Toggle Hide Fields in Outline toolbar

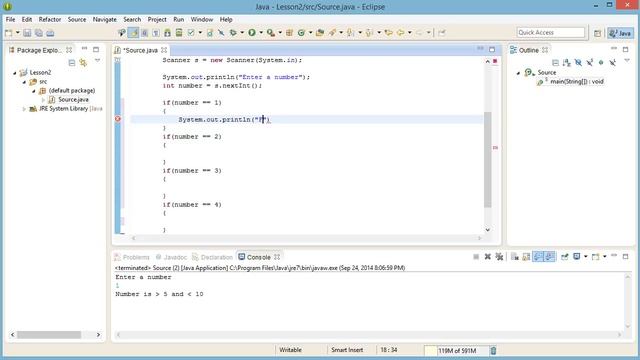pos(578,62)
